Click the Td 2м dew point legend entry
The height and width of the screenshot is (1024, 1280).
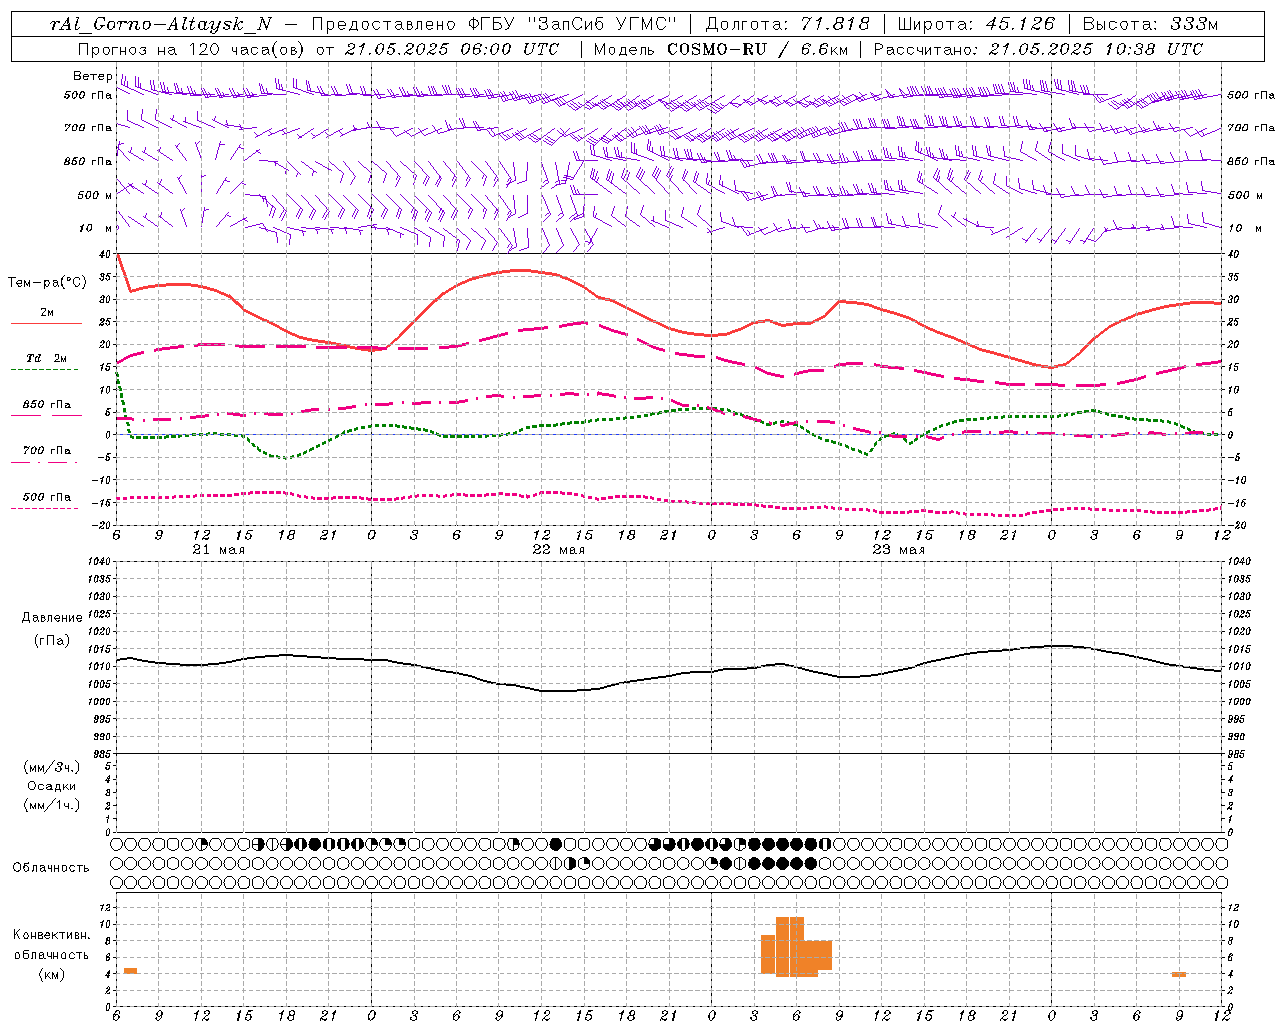pyautogui.click(x=47, y=358)
